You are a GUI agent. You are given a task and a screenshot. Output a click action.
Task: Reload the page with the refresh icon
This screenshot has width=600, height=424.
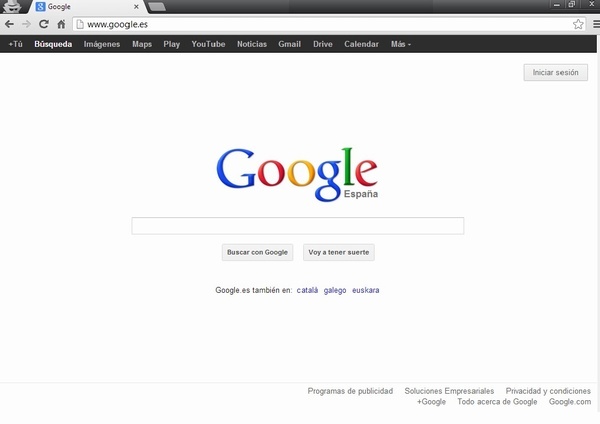pos(44,24)
